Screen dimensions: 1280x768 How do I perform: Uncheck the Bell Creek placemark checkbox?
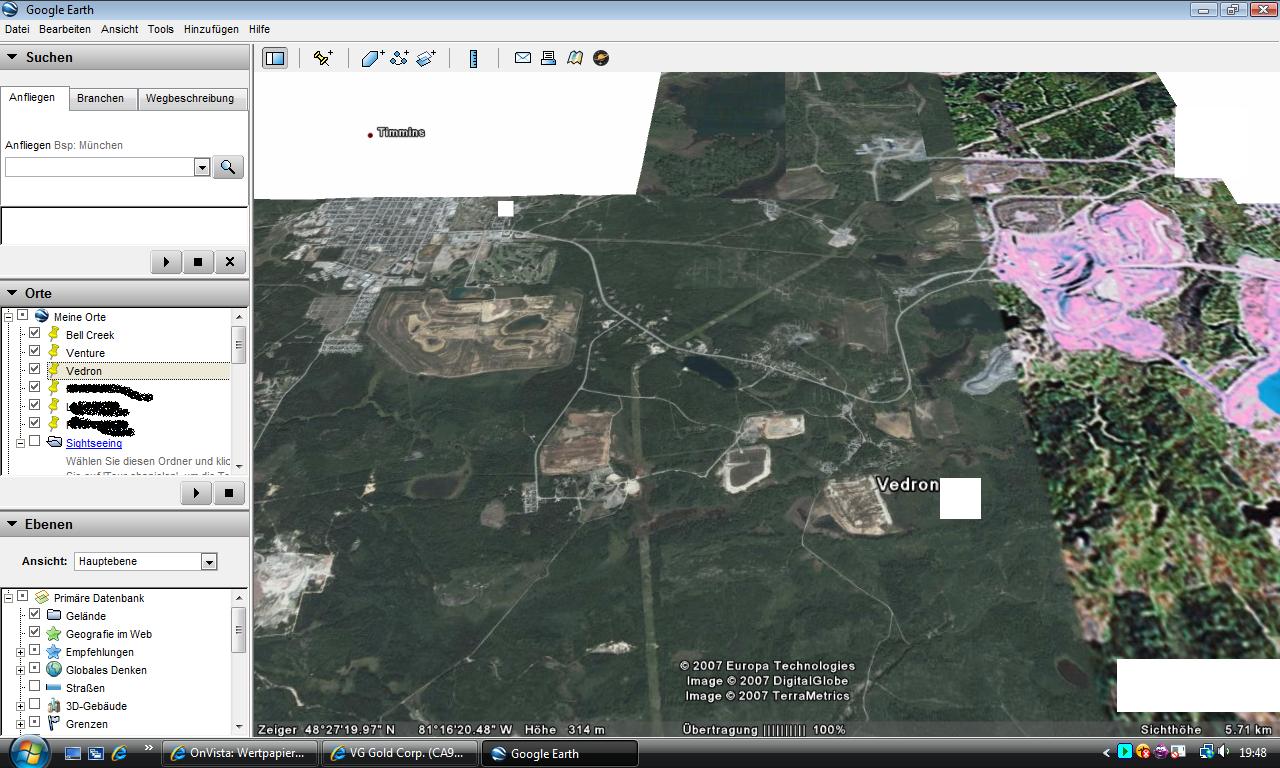click(35, 334)
